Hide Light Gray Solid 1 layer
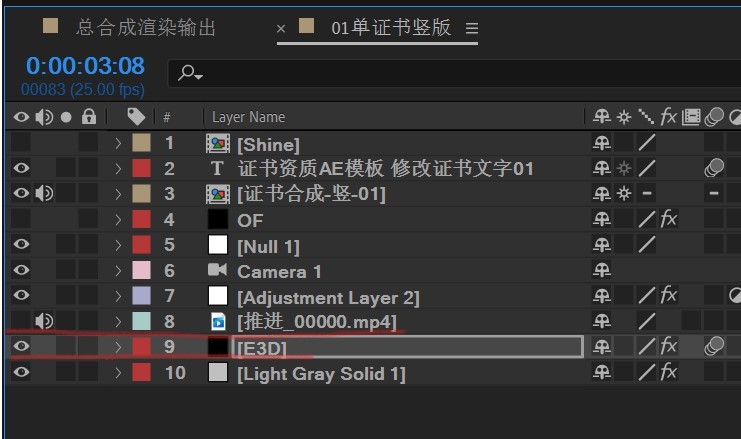This screenshot has width=741, height=439. click(21, 372)
